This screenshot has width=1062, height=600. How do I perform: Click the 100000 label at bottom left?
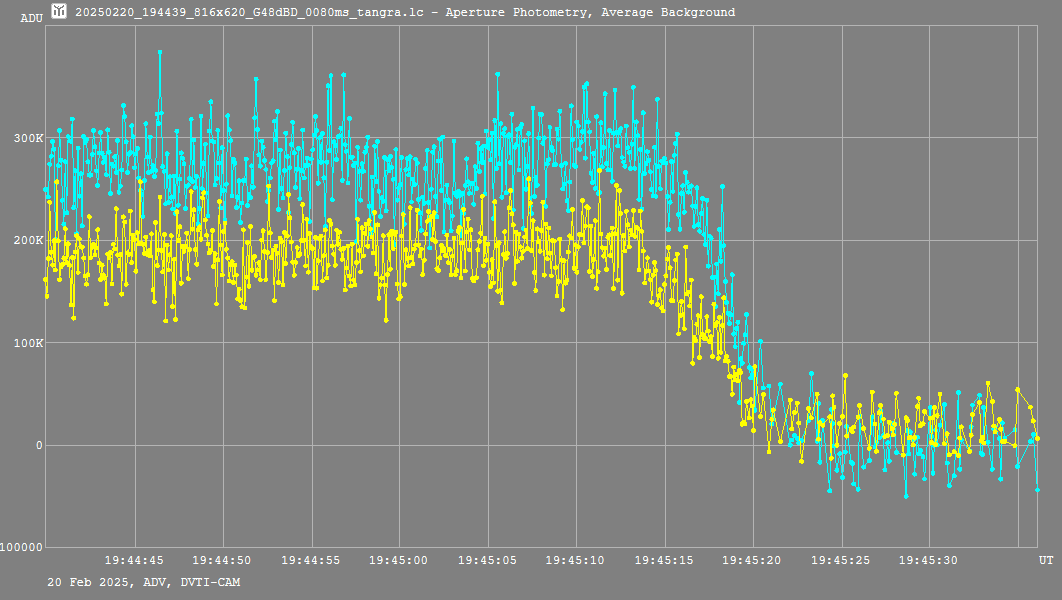coord(22,548)
